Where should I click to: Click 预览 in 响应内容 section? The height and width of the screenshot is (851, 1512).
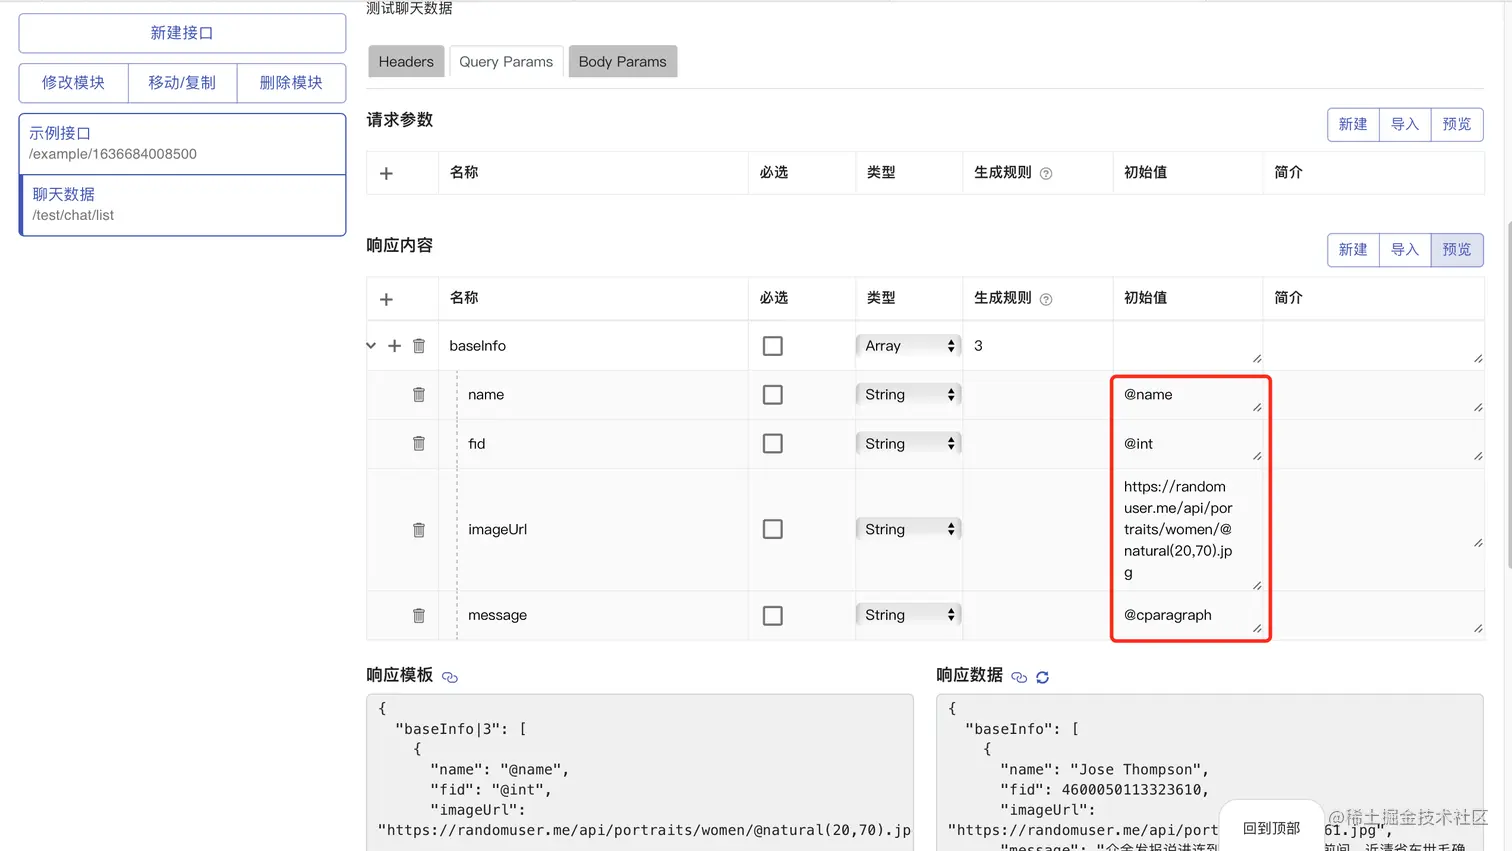[1457, 250]
